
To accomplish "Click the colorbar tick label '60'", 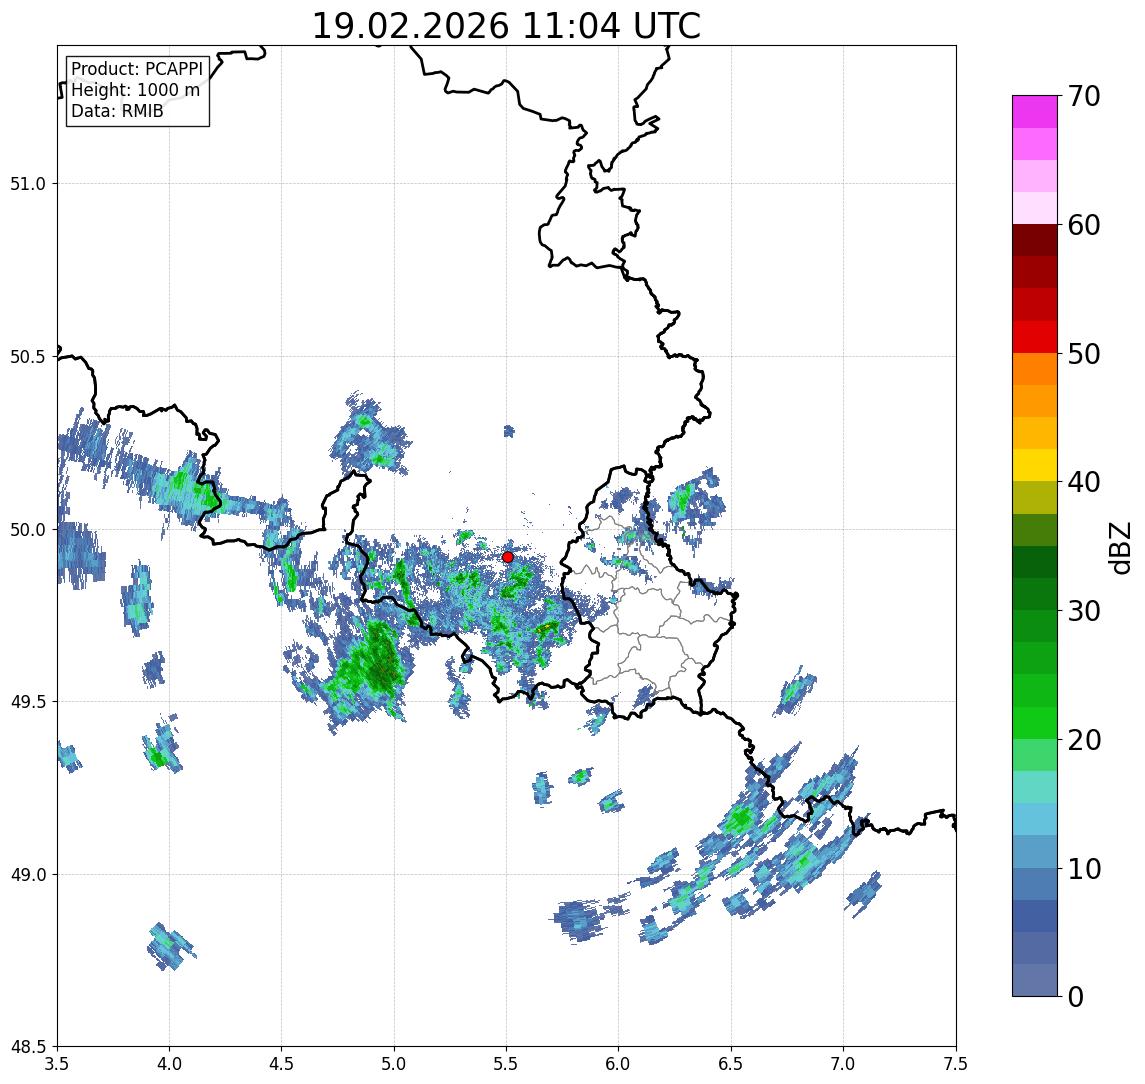I will pos(1084,226).
